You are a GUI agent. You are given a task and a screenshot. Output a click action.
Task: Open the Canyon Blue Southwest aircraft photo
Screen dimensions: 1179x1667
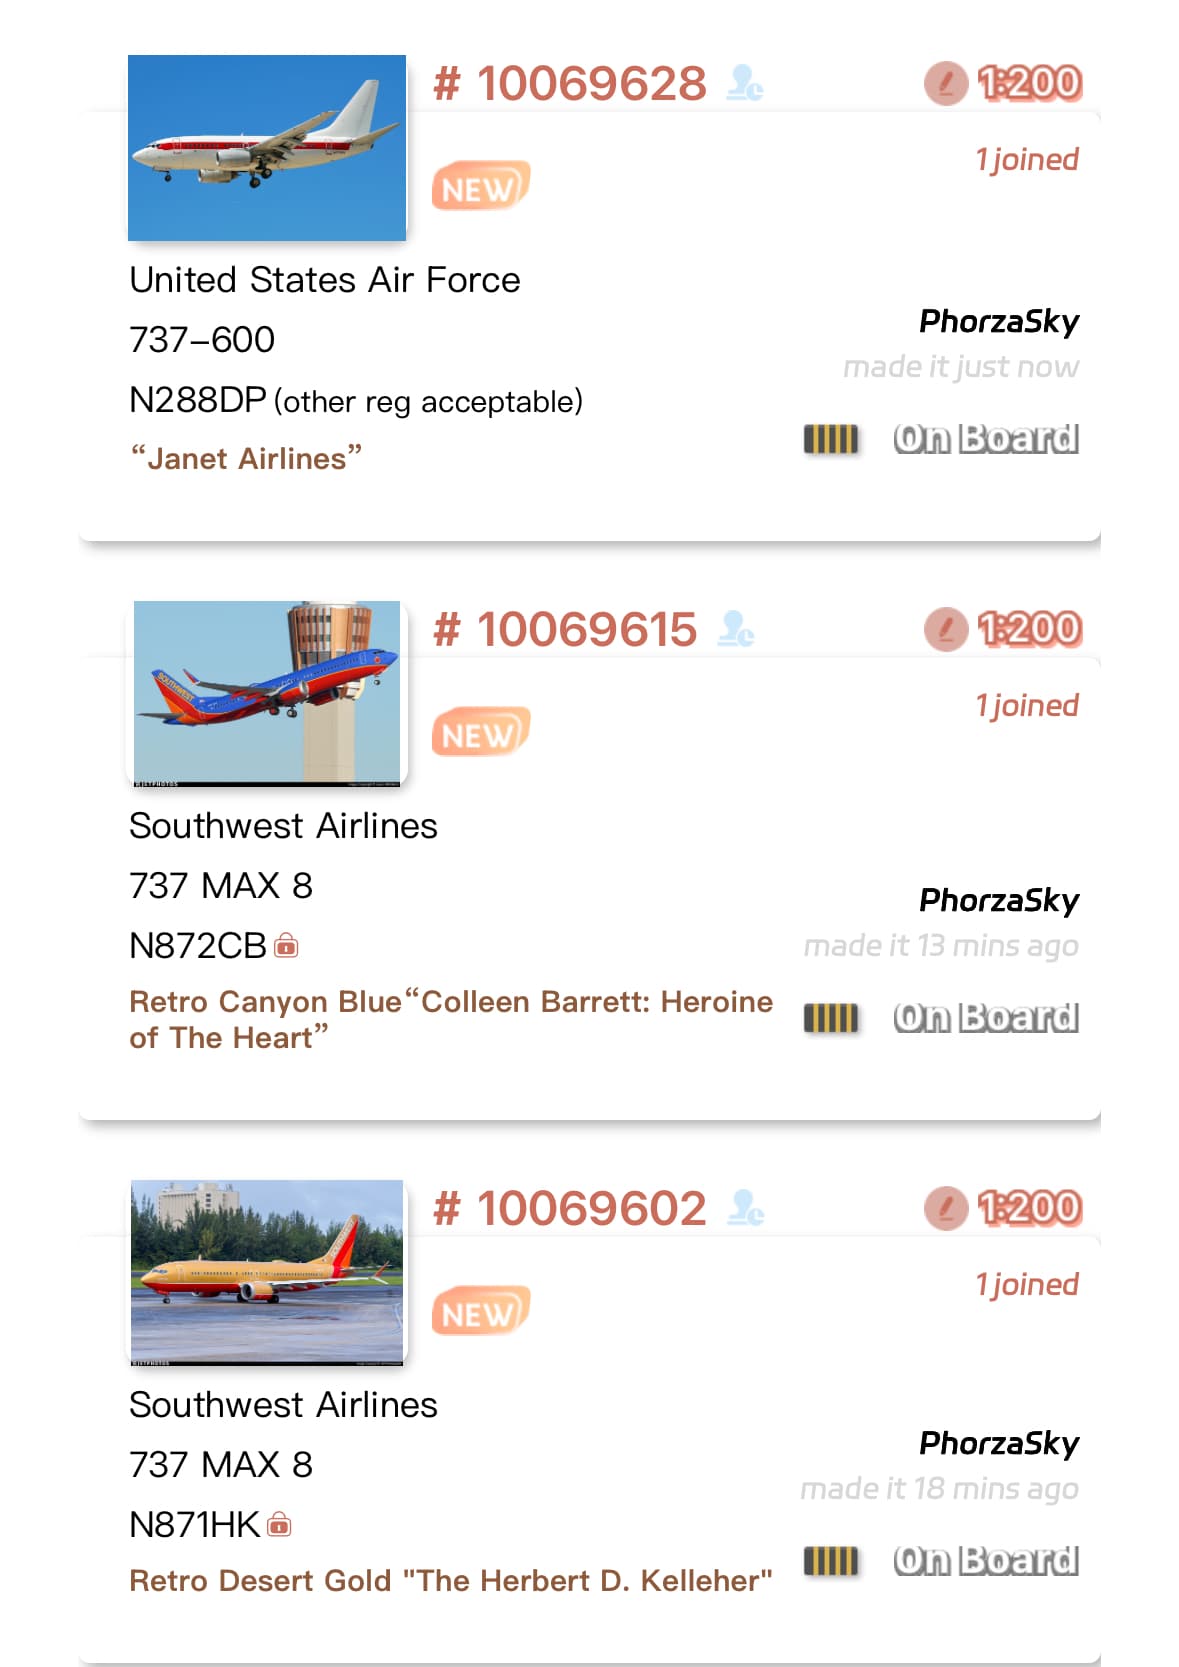click(267, 693)
